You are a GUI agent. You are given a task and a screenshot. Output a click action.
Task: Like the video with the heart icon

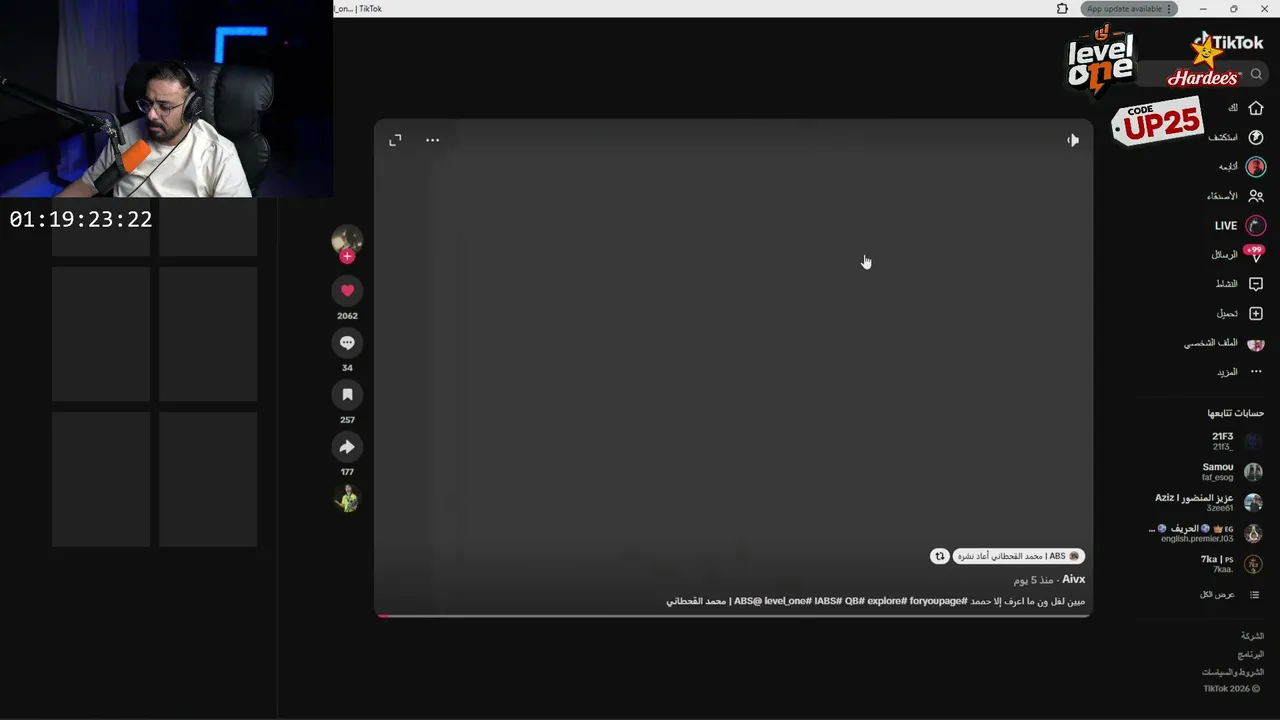(347, 290)
